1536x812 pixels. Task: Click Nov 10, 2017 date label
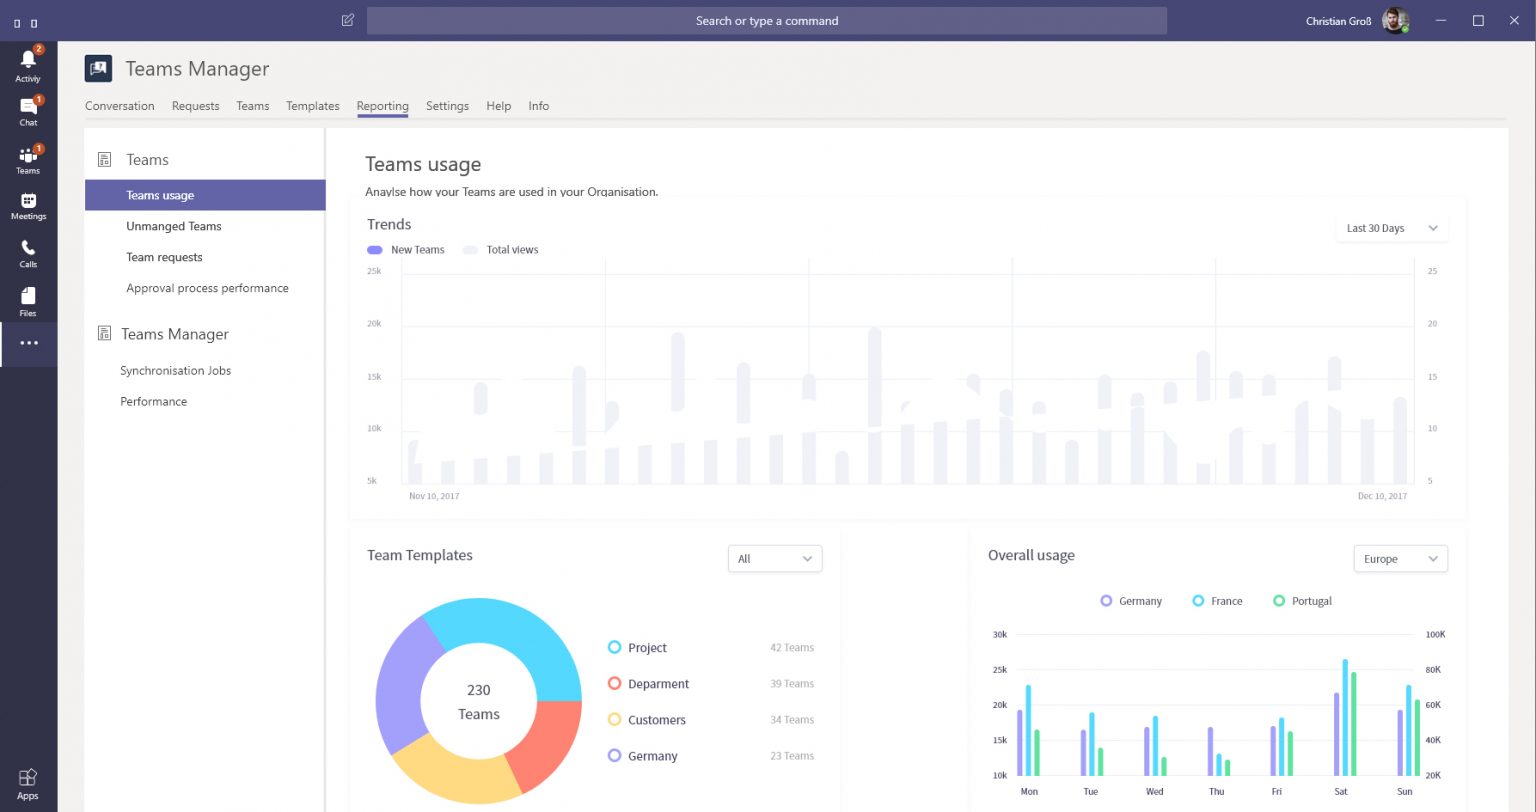pos(434,496)
